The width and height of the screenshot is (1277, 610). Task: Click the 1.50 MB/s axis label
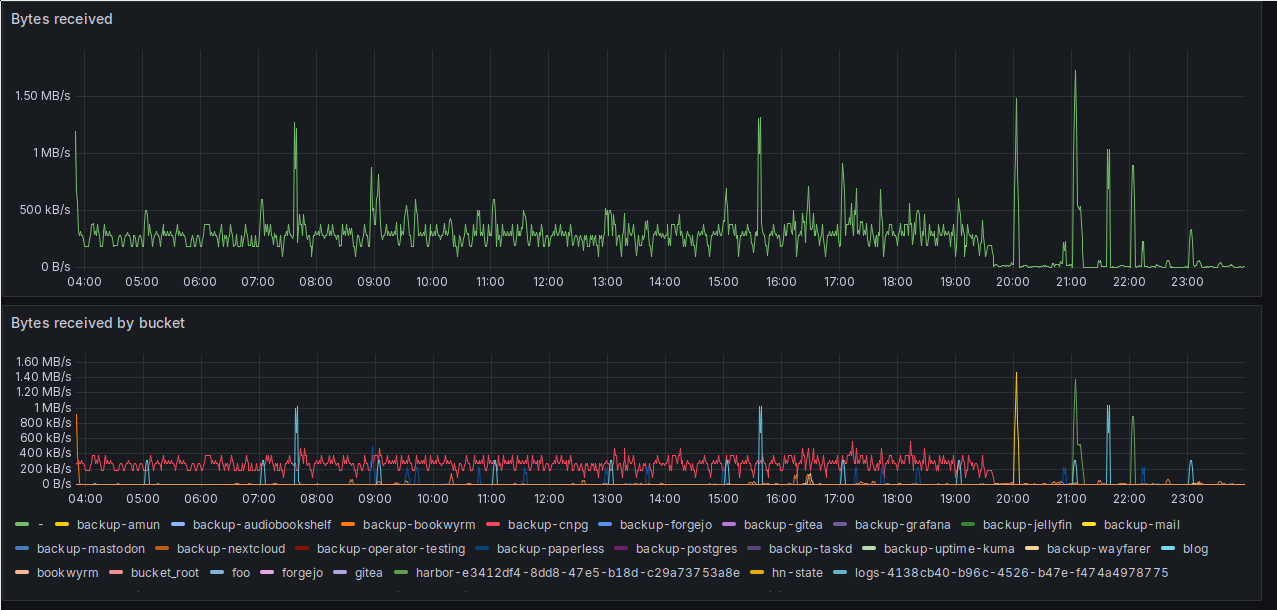[x=42, y=97]
